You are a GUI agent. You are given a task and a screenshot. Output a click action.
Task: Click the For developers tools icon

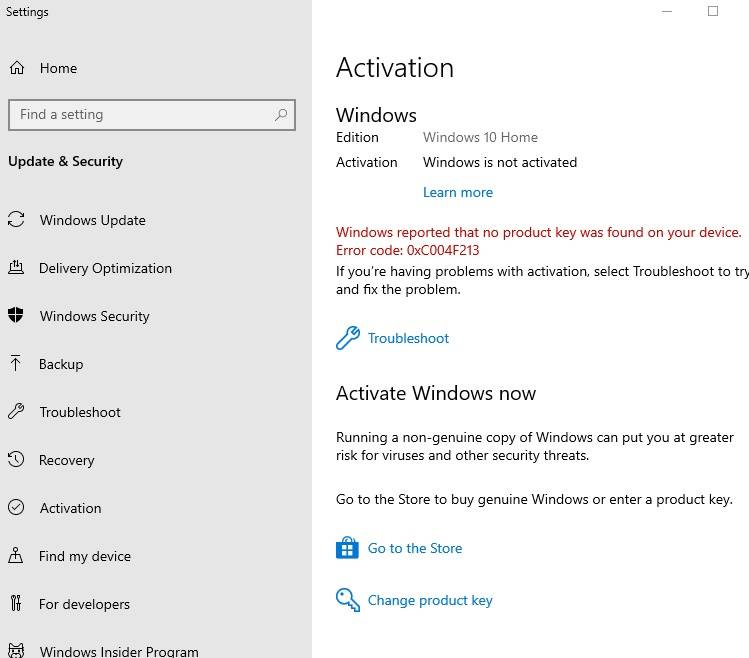click(x=16, y=604)
